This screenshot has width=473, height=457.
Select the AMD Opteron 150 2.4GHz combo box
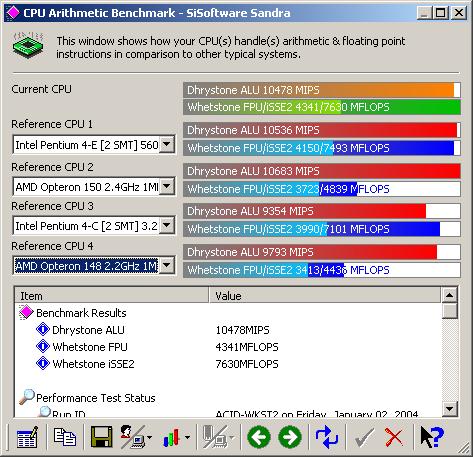point(94,186)
